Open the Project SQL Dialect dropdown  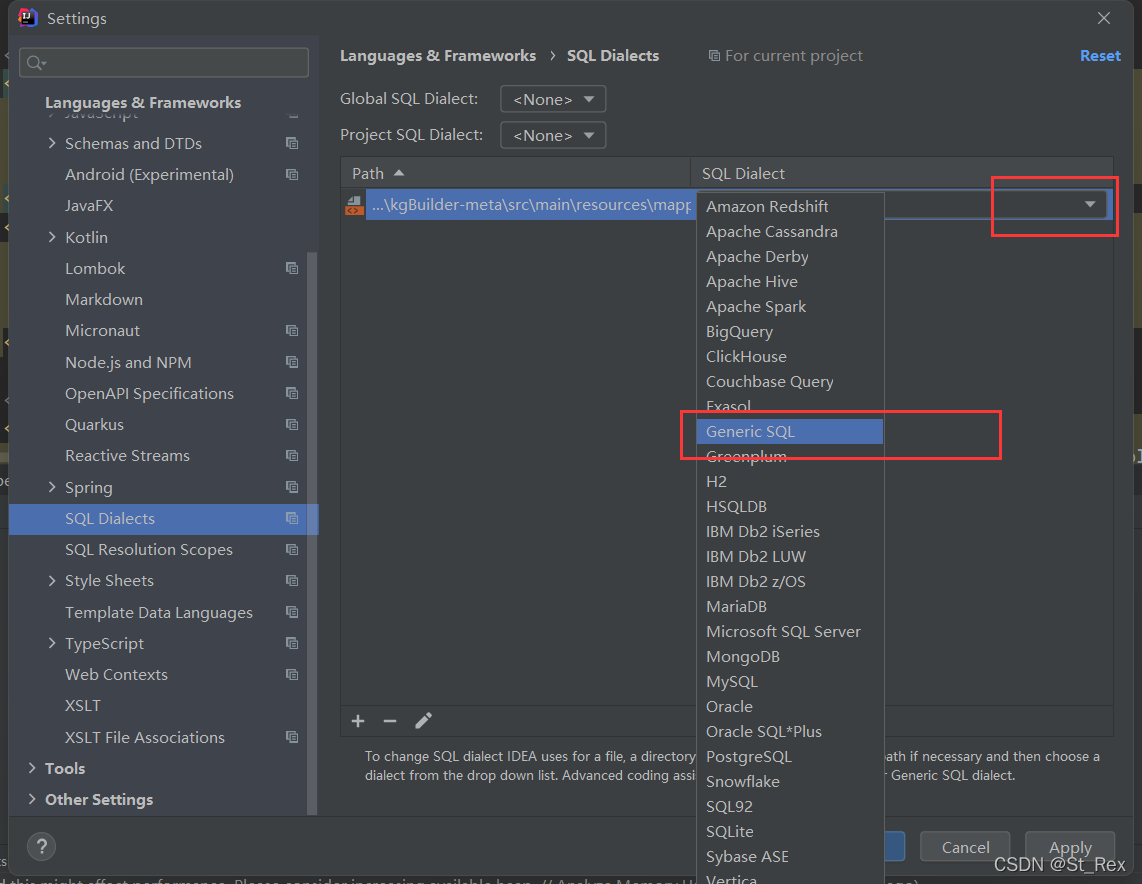(553, 135)
